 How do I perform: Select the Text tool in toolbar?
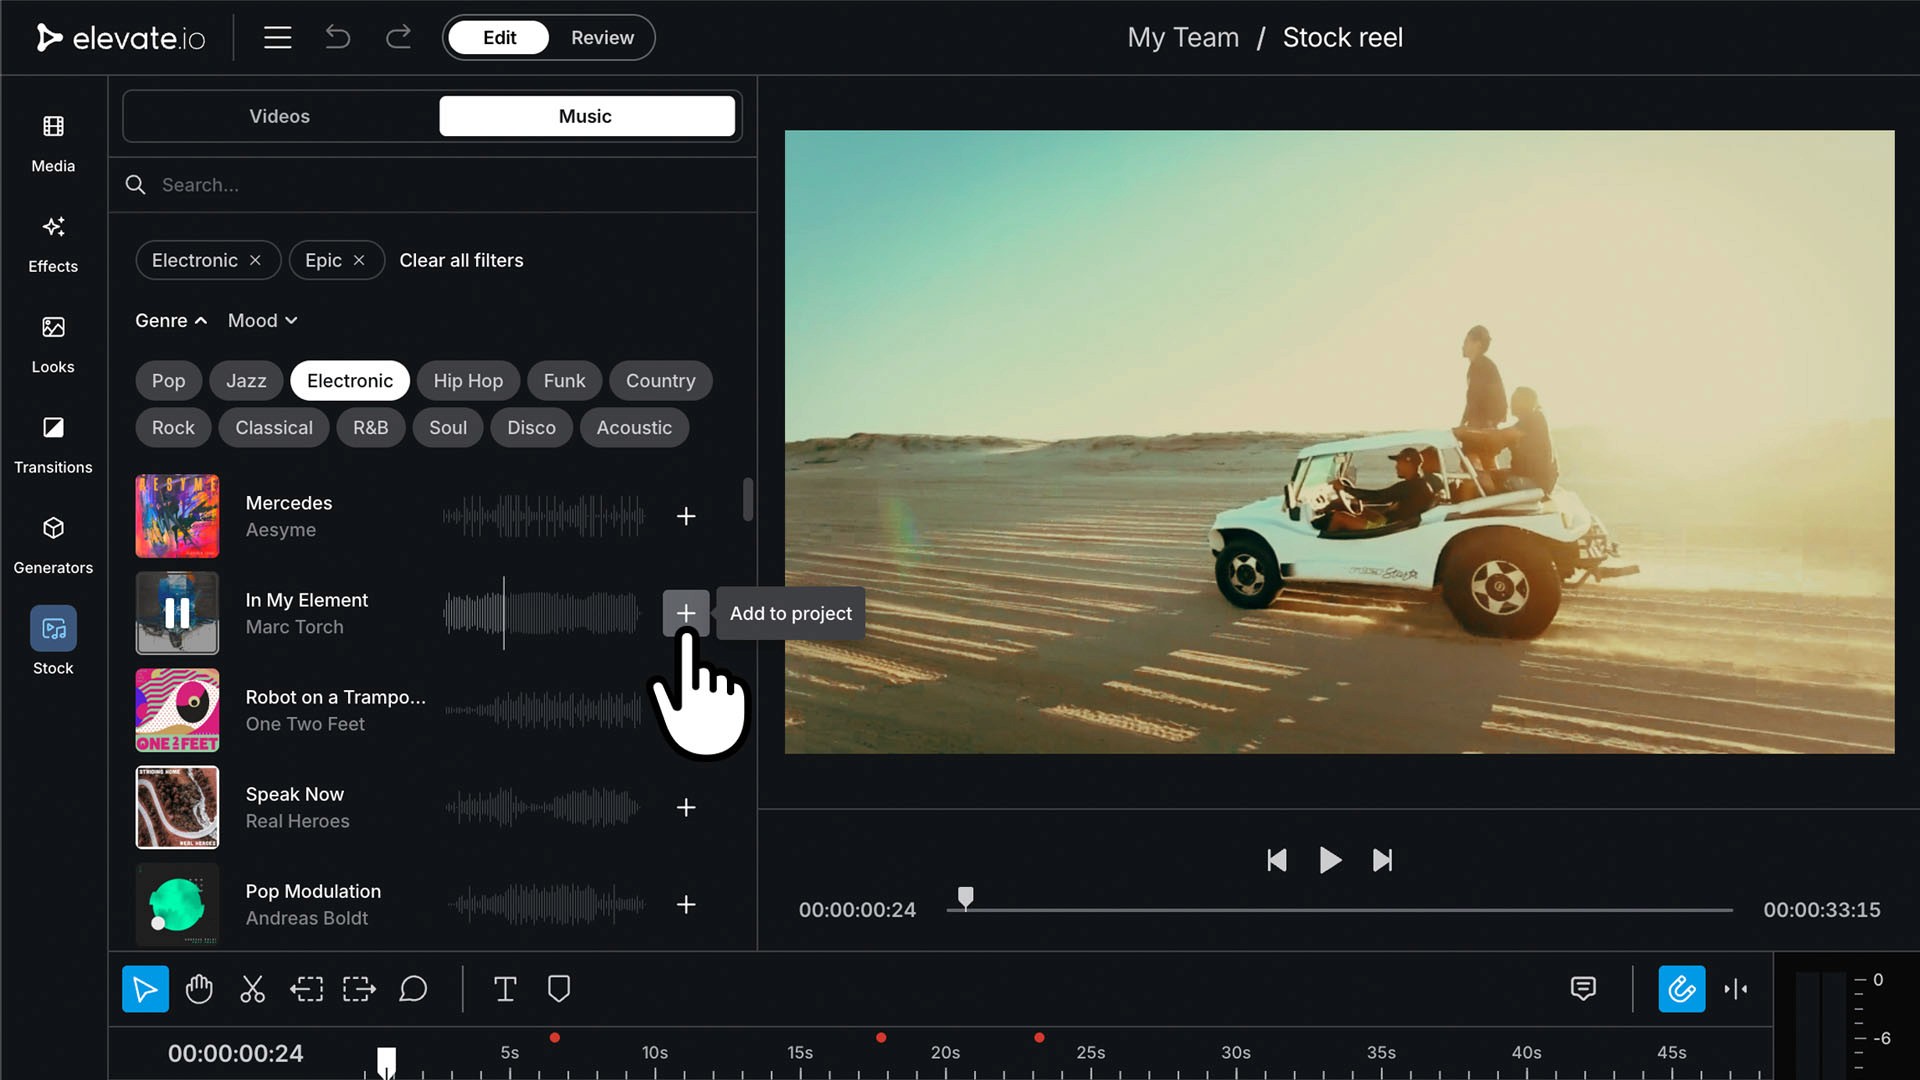505,989
